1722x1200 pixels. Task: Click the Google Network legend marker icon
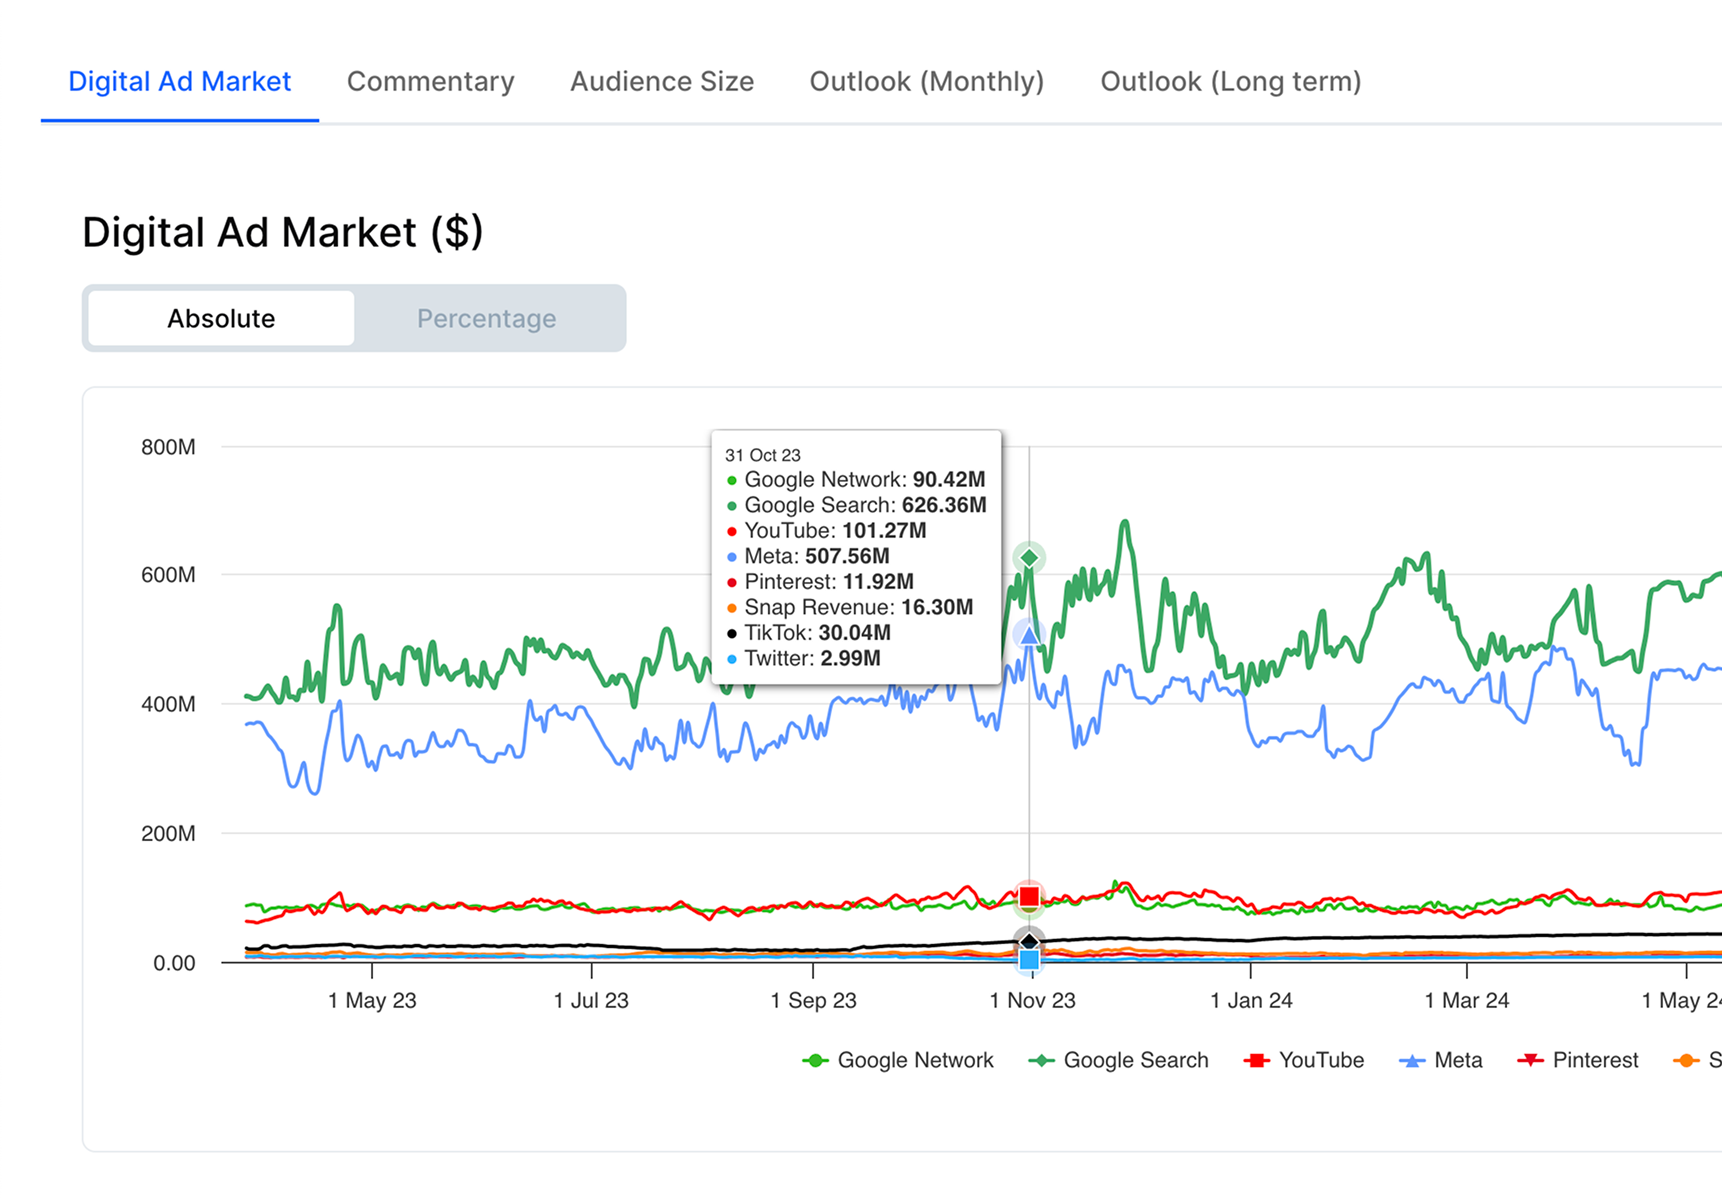tap(816, 1061)
